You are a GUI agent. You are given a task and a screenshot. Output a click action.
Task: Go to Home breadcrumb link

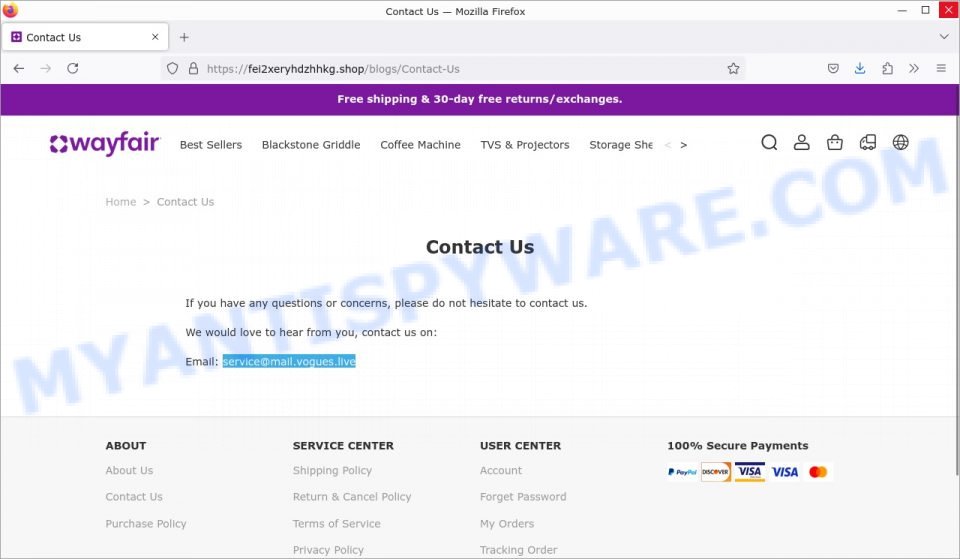121,202
